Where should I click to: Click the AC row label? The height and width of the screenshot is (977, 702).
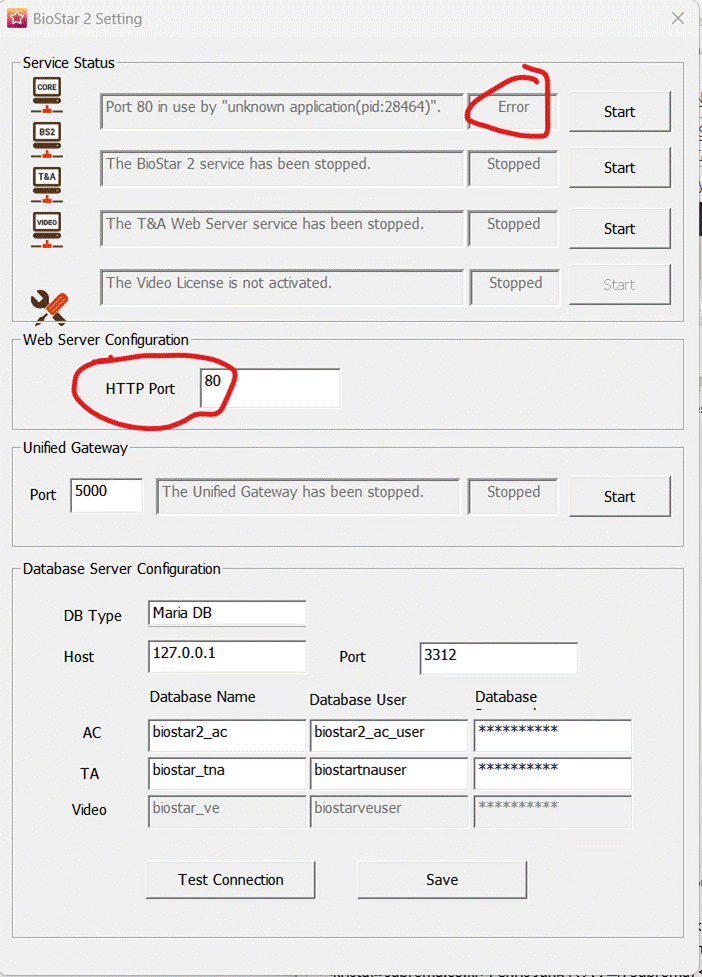(92, 733)
